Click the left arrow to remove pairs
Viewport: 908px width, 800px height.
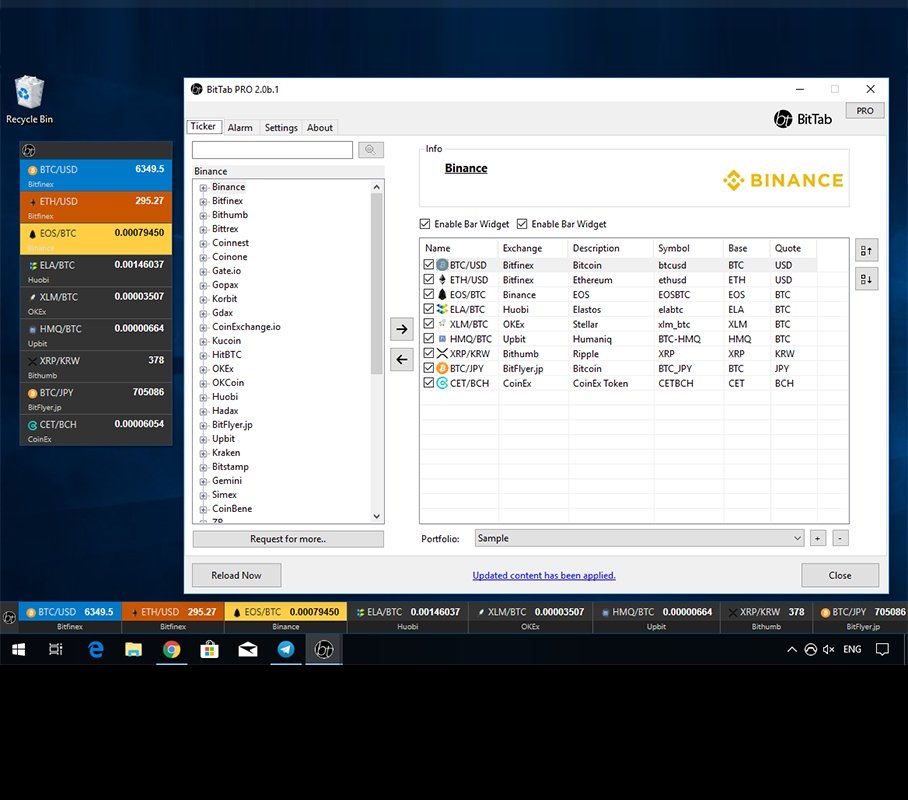point(401,359)
